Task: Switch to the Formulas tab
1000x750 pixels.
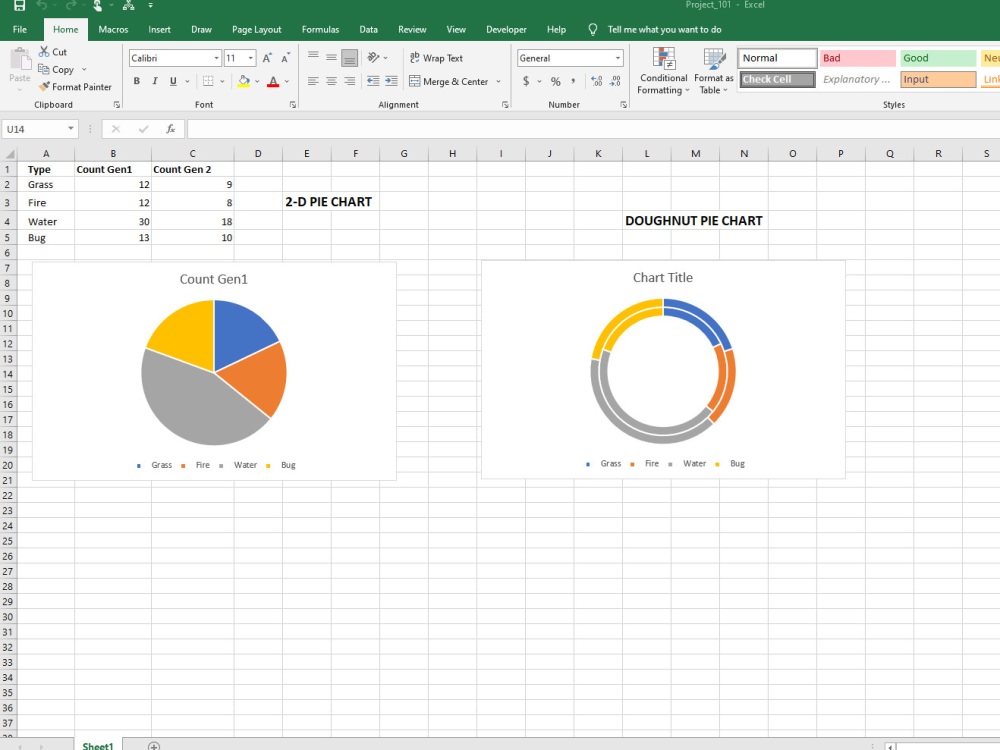Action: [320, 29]
